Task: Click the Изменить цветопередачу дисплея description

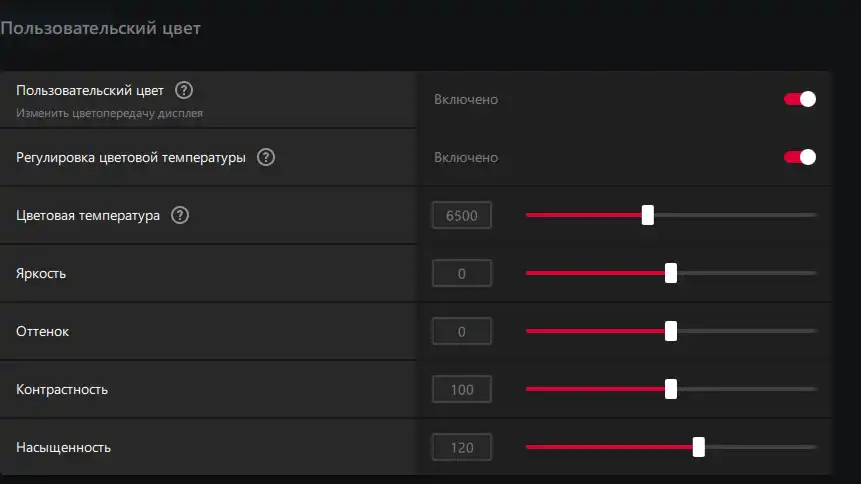Action: tap(109, 113)
